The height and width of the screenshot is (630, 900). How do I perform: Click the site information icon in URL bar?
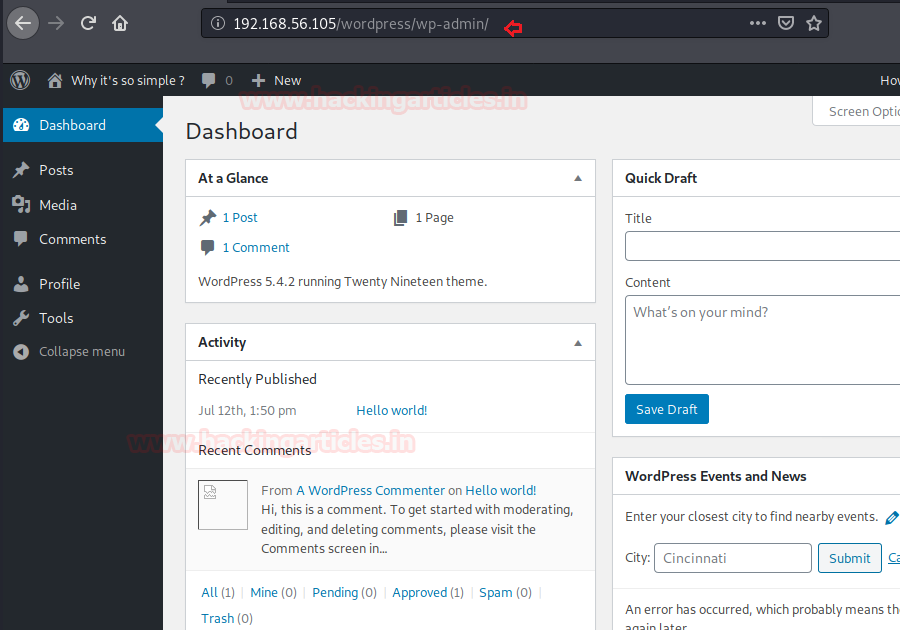(x=217, y=23)
